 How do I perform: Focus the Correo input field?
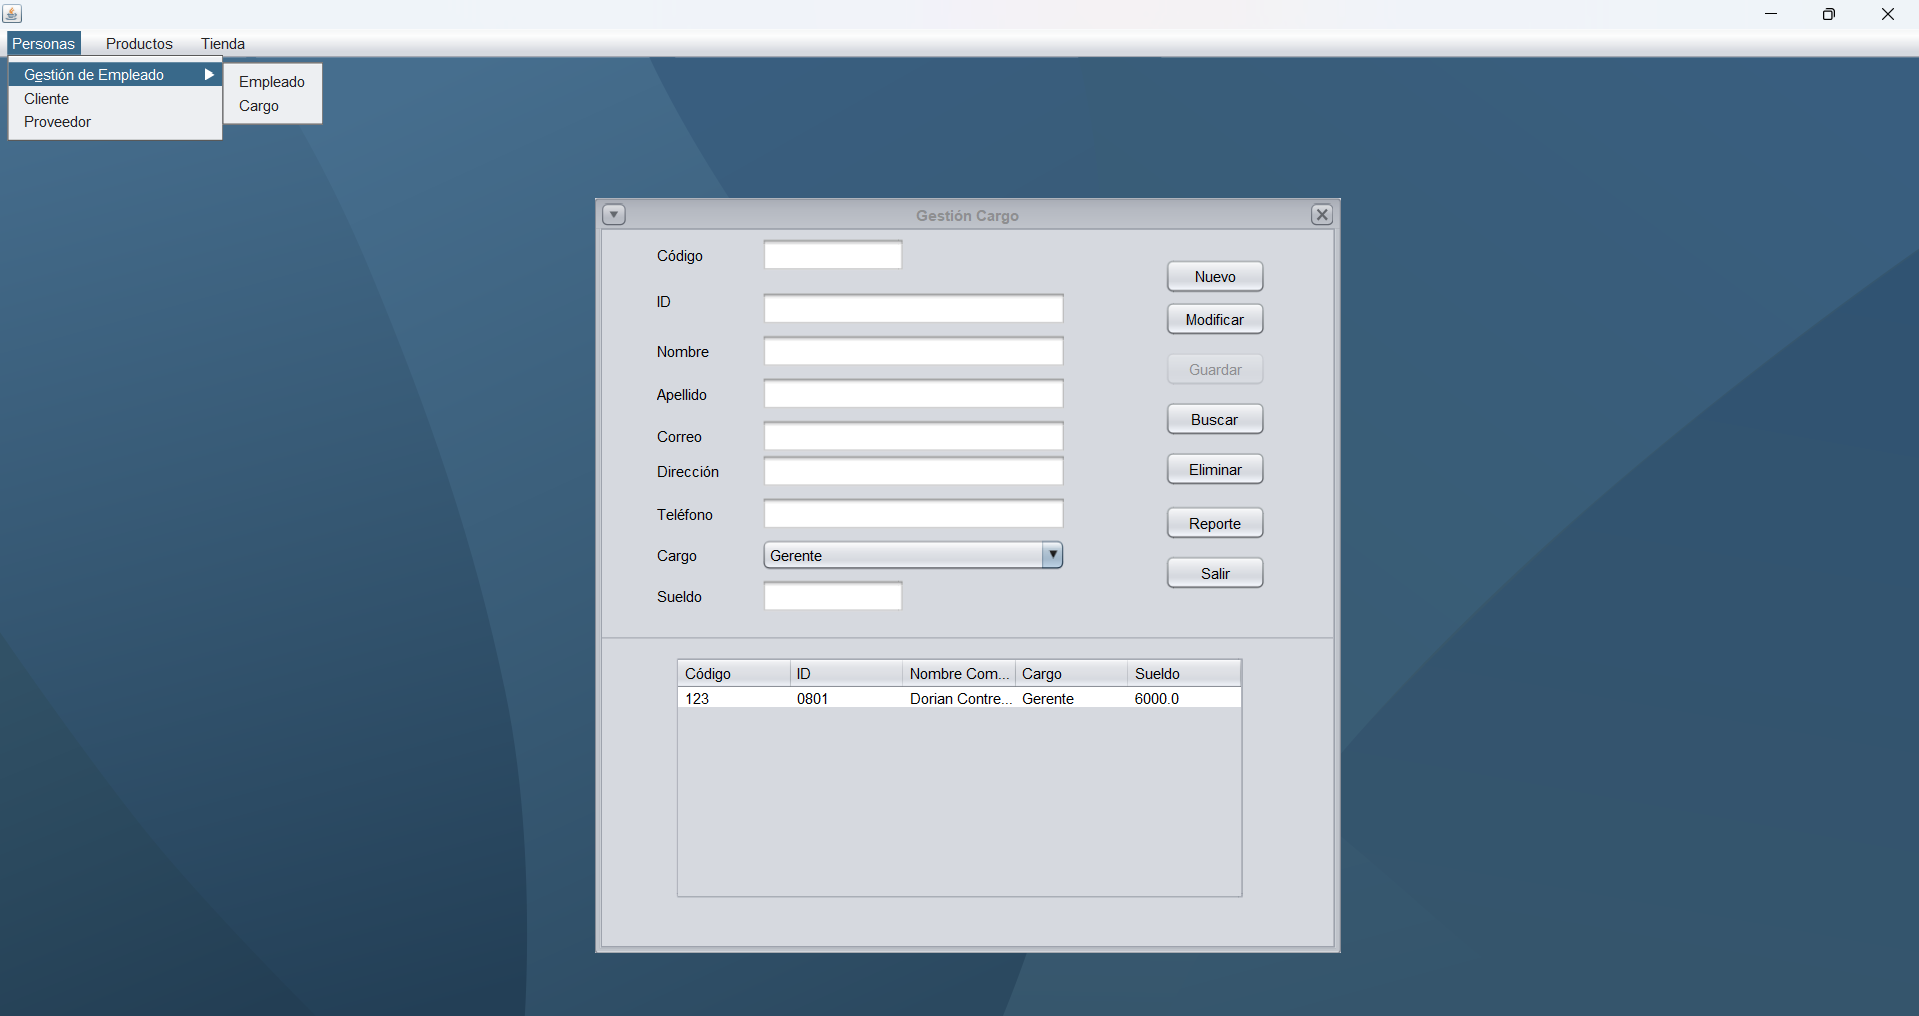[913, 437]
